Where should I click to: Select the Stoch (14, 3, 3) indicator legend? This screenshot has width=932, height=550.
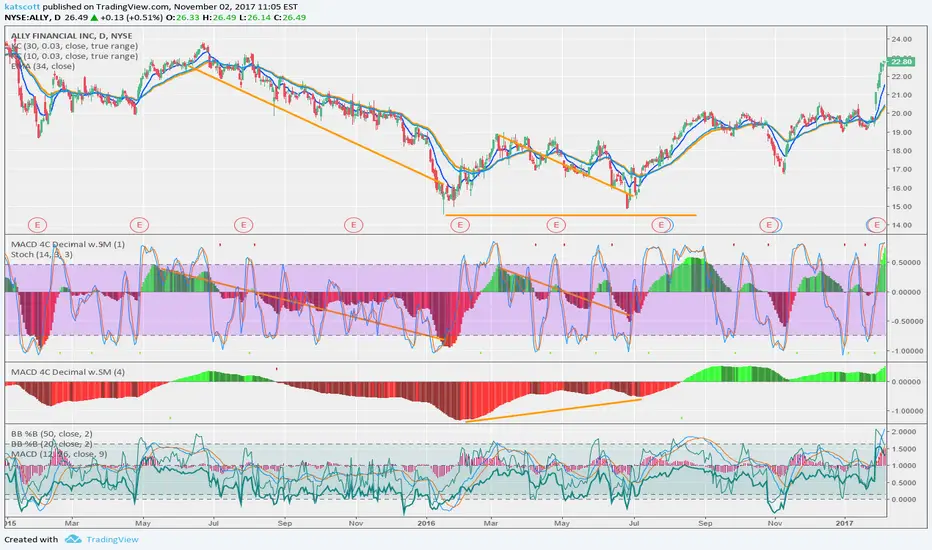point(42,254)
